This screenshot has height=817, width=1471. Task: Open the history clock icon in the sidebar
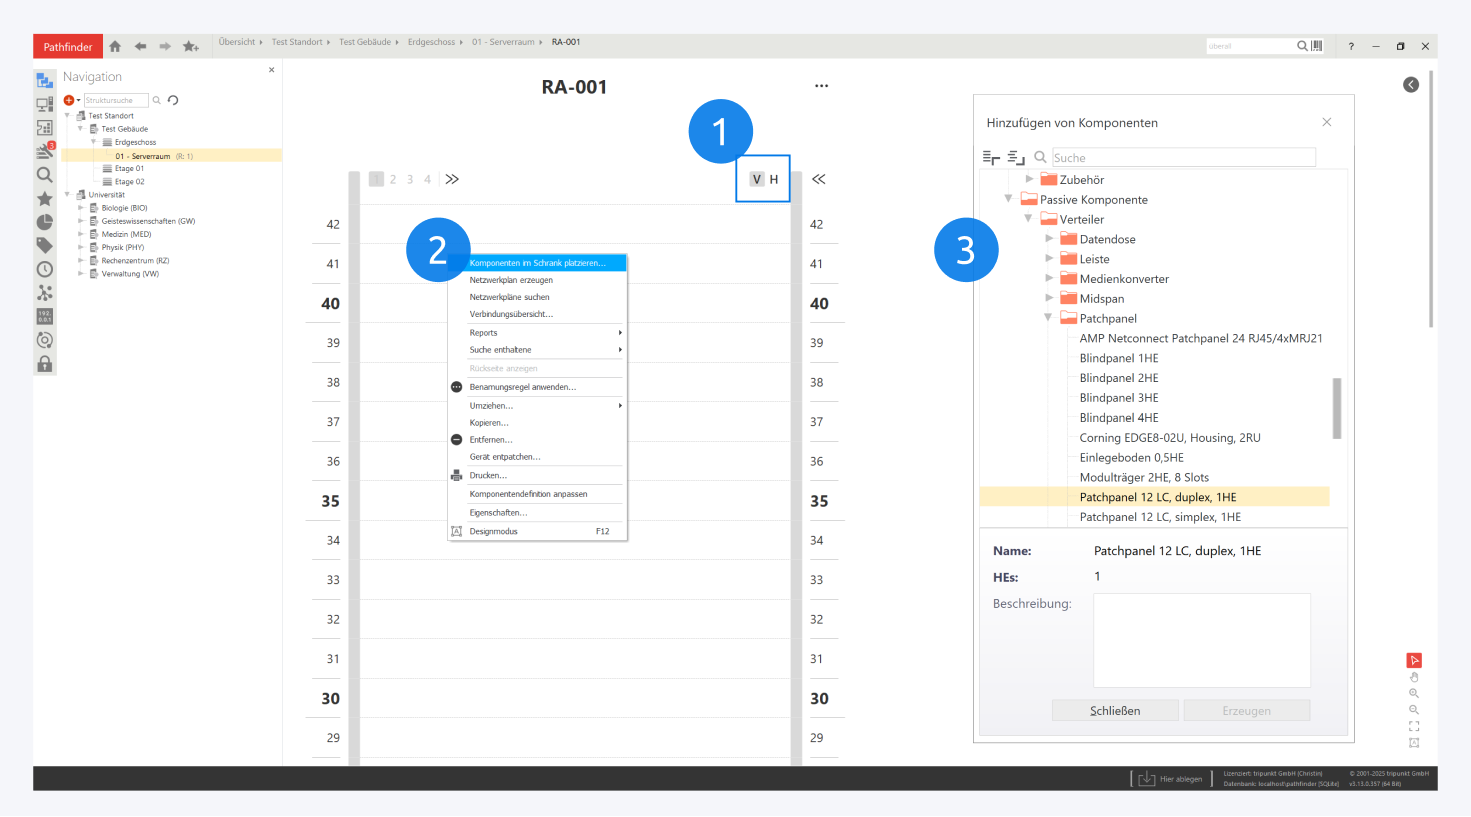pos(45,269)
